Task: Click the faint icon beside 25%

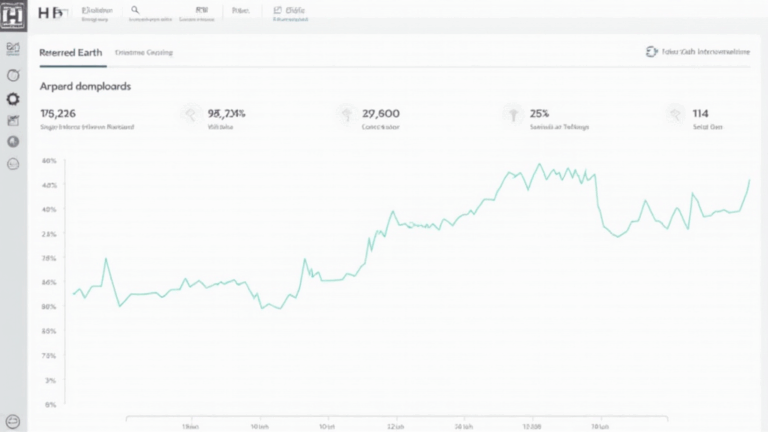Action: (x=513, y=115)
